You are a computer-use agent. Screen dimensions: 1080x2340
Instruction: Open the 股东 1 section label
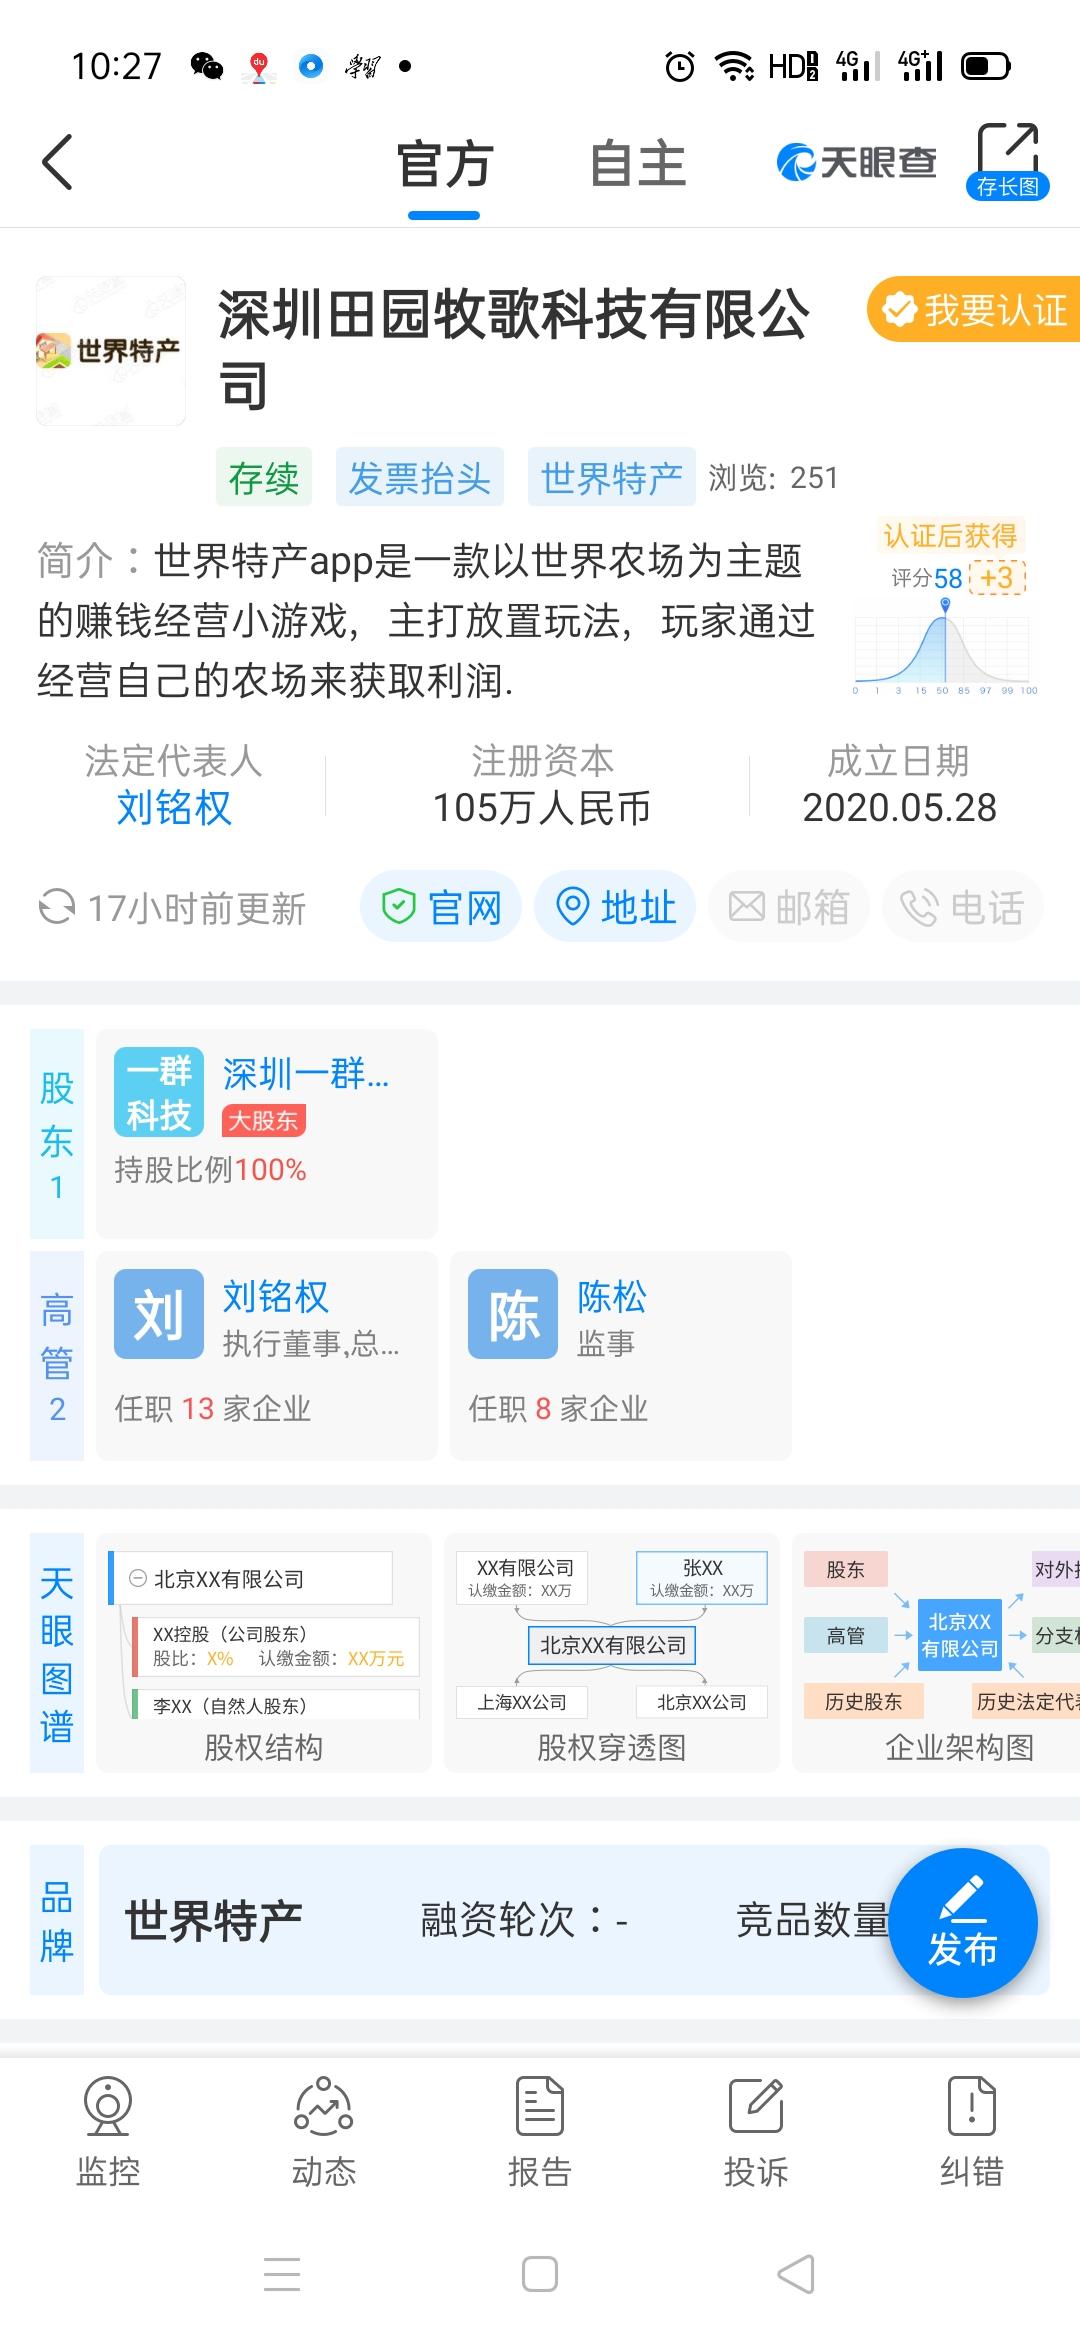point(57,1134)
